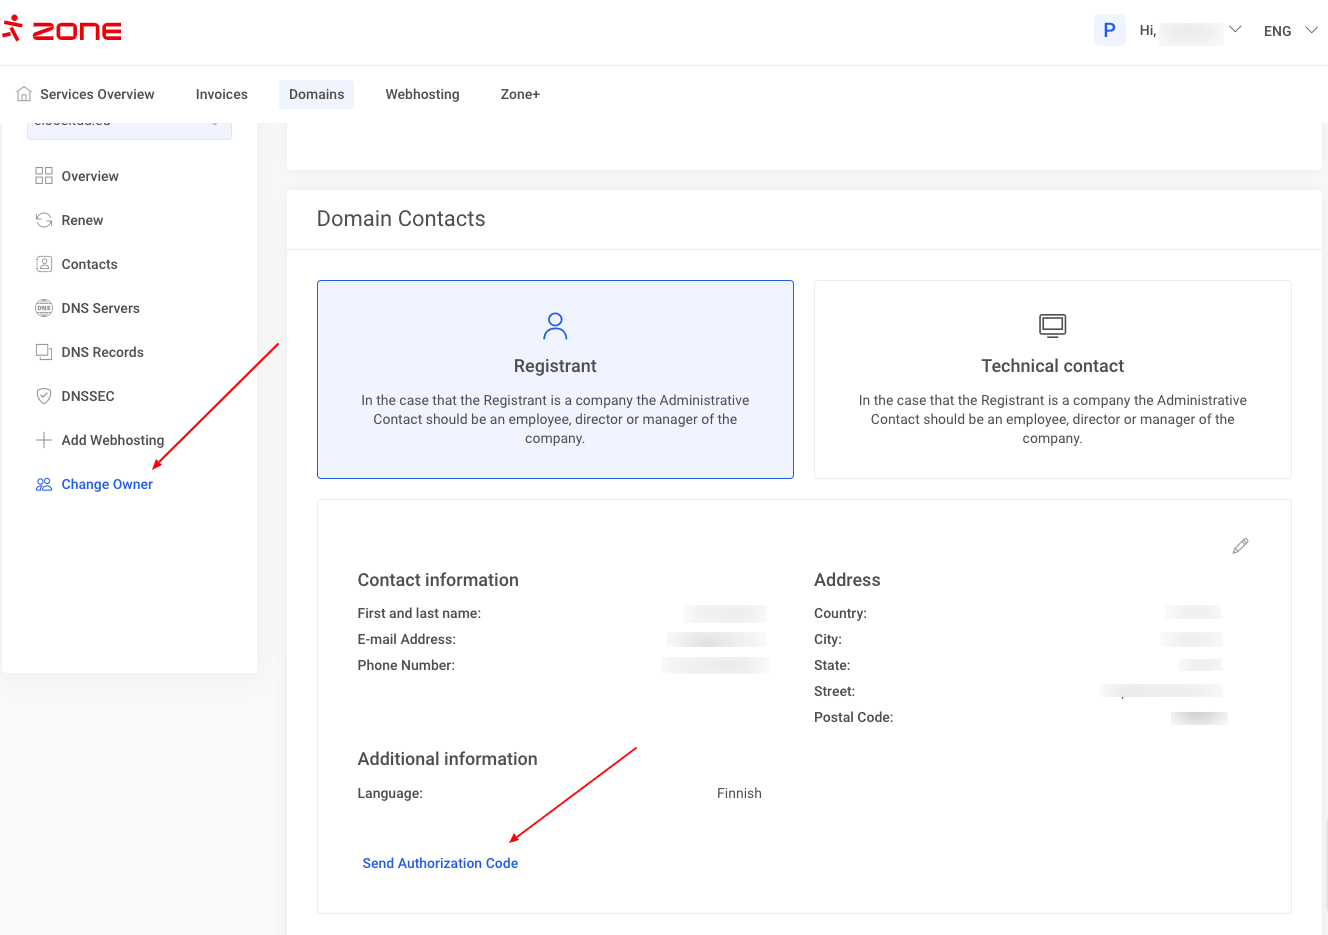This screenshot has height=935, width=1328.
Task: Click the pencil edit icon for contact details
Action: tap(1240, 546)
